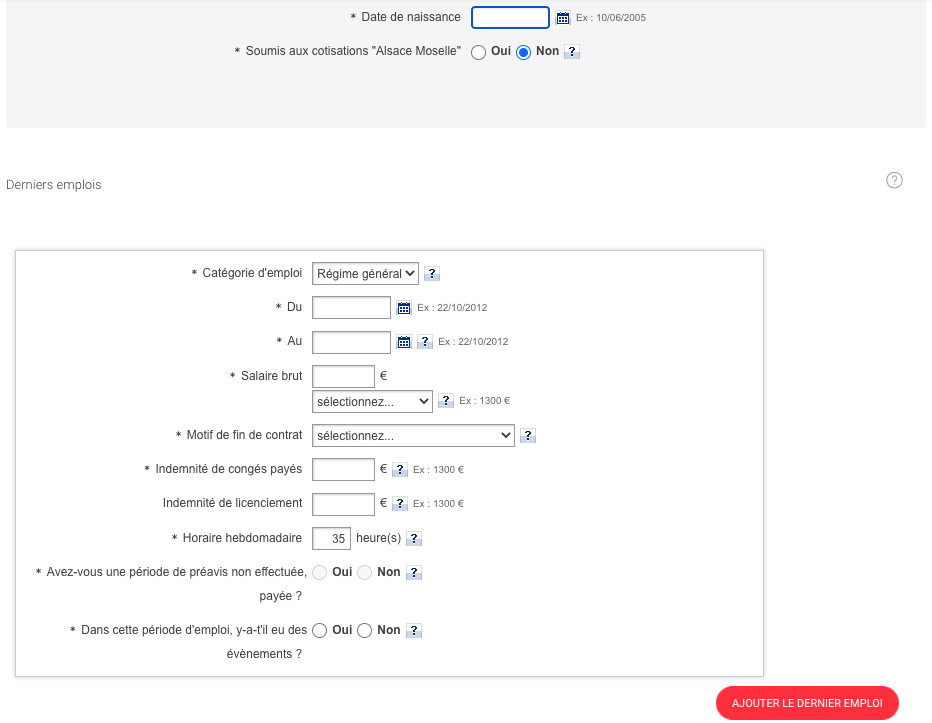The width and height of the screenshot is (932, 723).
Task: Show help for Indemnité de licenciement
Action: tap(400, 504)
